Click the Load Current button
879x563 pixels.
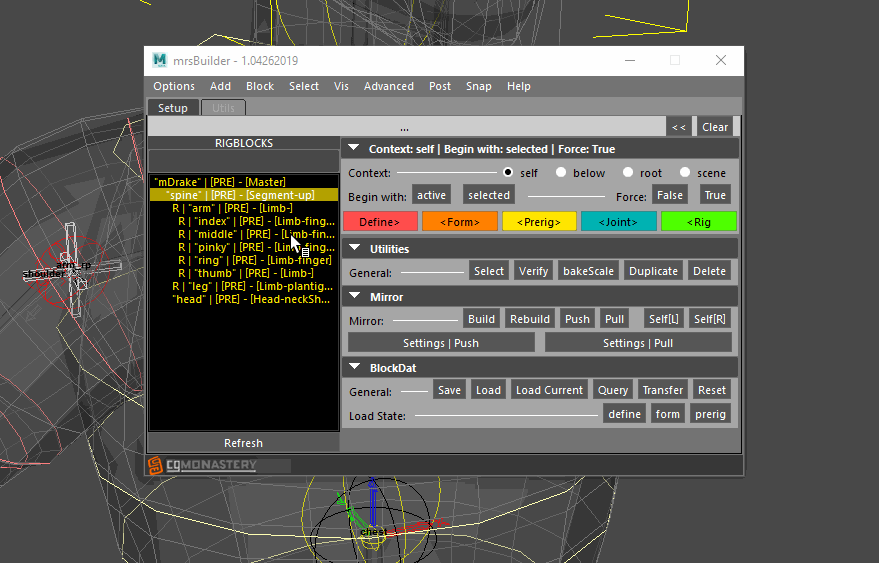(x=549, y=390)
